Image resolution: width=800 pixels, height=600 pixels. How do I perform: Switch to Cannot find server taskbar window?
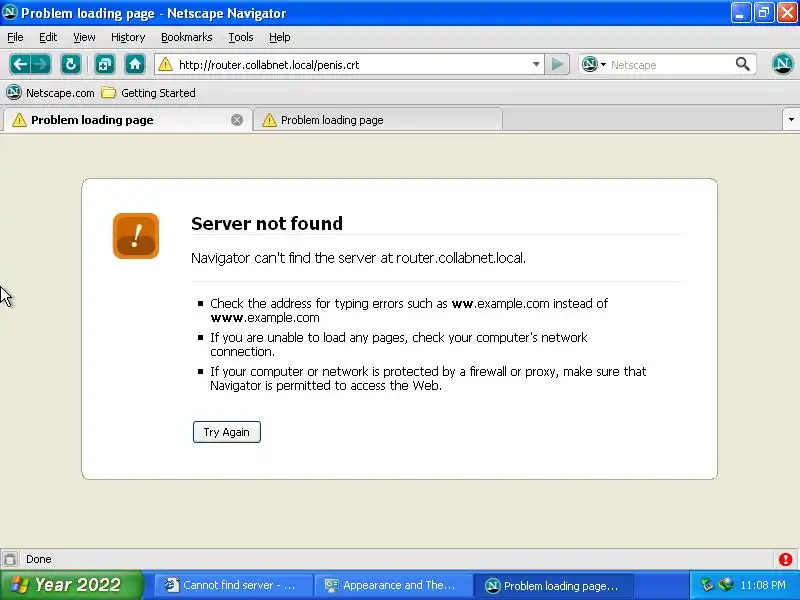[x=233, y=585]
